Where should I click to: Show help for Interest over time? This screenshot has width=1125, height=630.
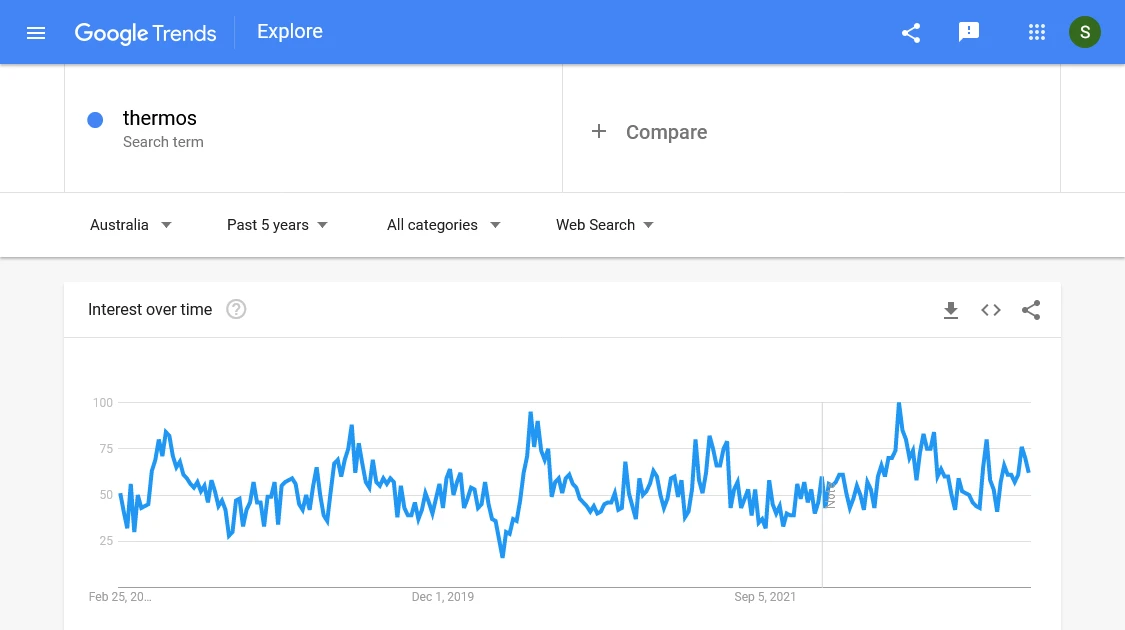click(236, 309)
